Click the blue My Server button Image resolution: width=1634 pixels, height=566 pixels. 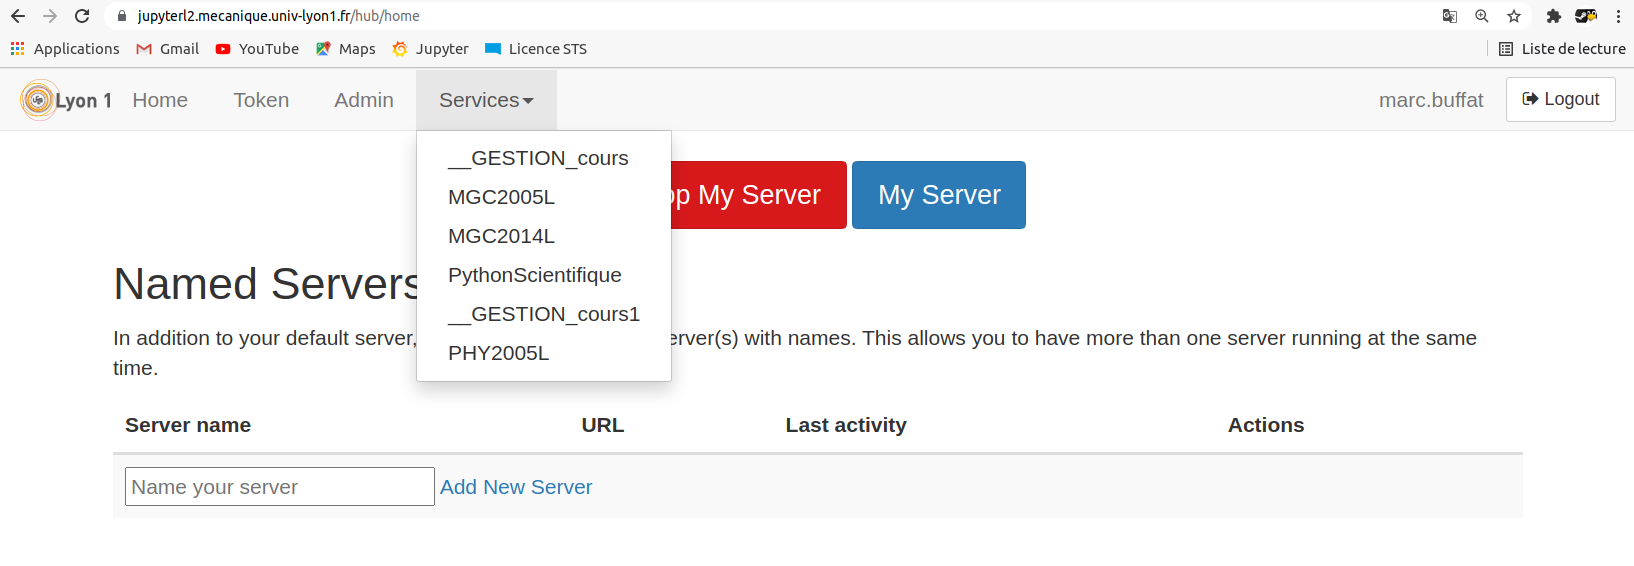(938, 195)
